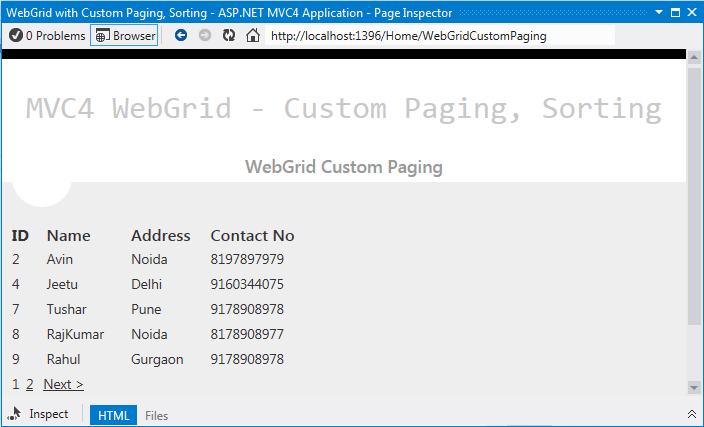Image resolution: width=704 pixels, height=427 pixels.
Task: Click the forward navigation arrow
Action: (x=205, y=36)
